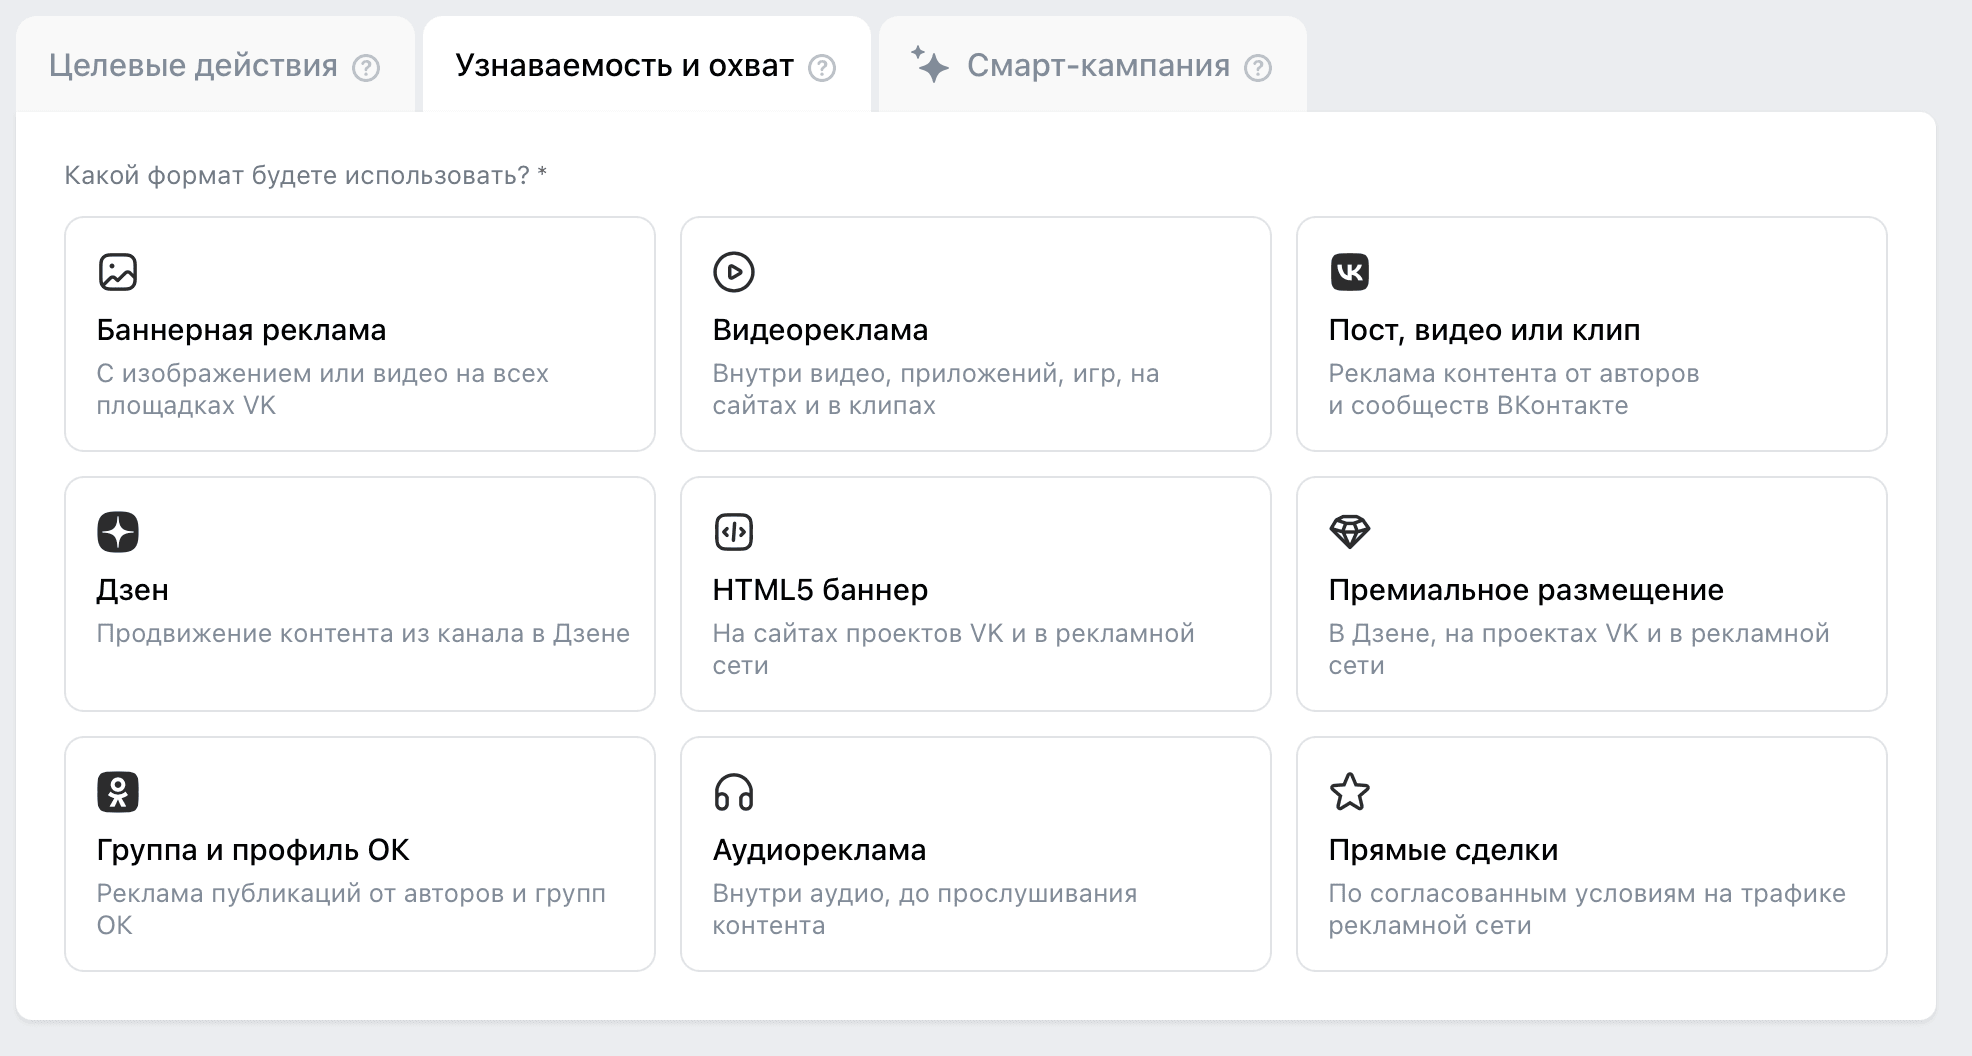Click the play icon of Видеореклама
This screenshot has width=1972, height=1056.
[734, 272]
